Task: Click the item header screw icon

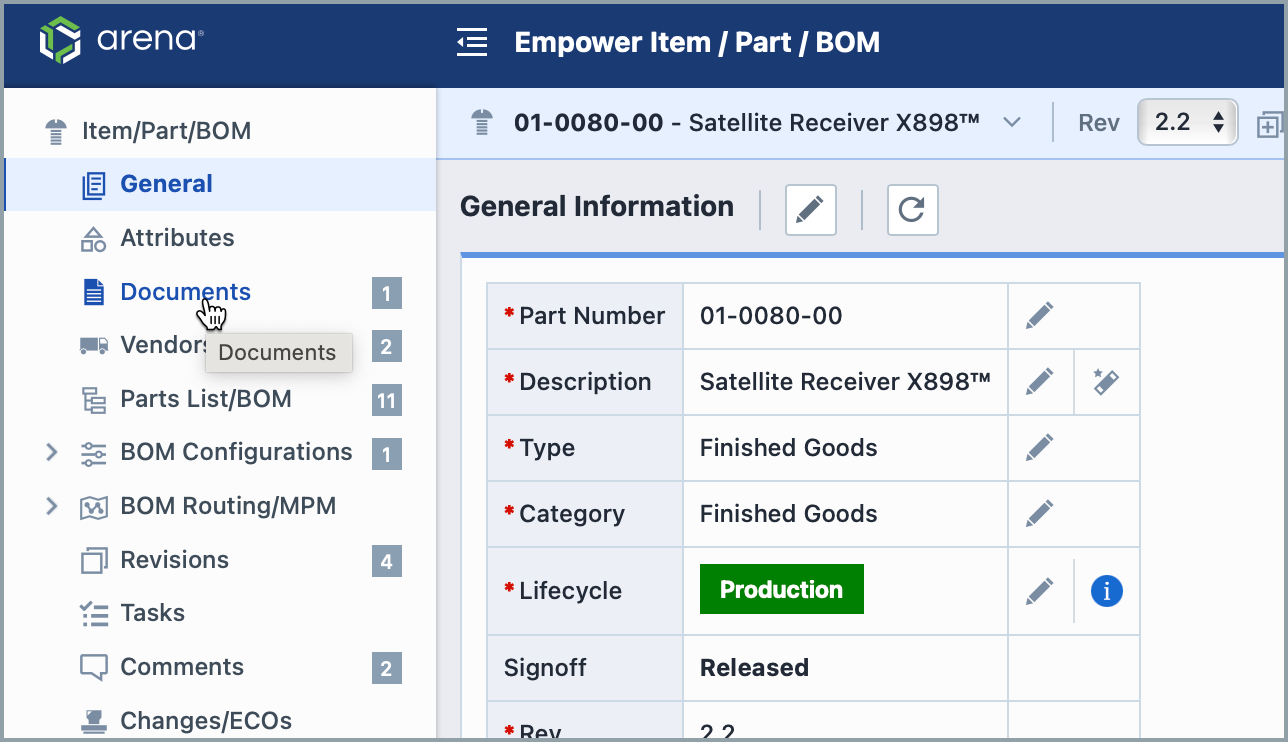Action: point(483,123)
